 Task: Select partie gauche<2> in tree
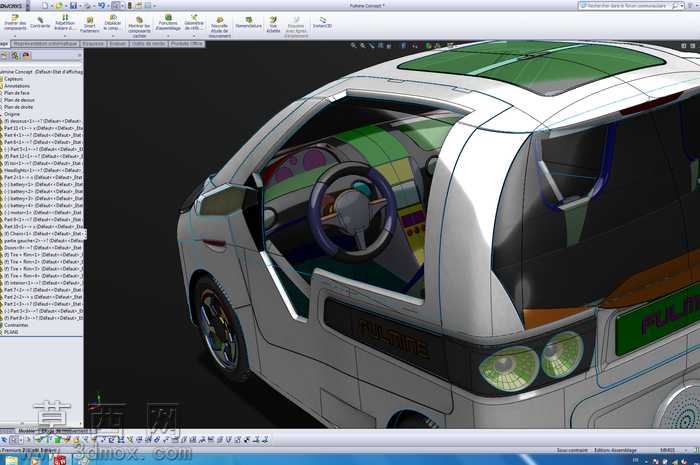[43, 241]
